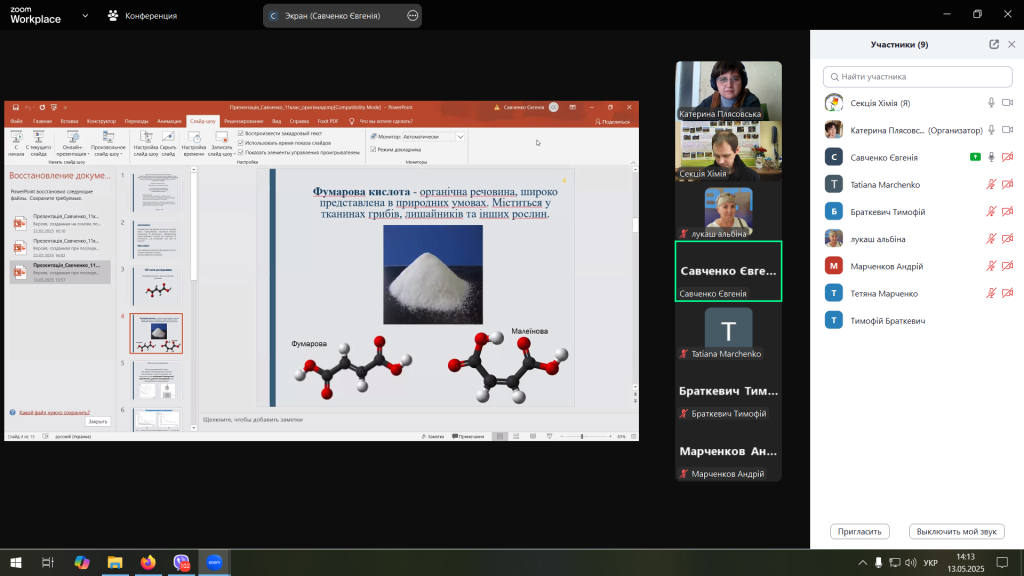The height and width of the screenshot is (576, 1024).
Task: Click green screen-share icon beside Савченко Євгенія
Action: (x=974, y=157)
